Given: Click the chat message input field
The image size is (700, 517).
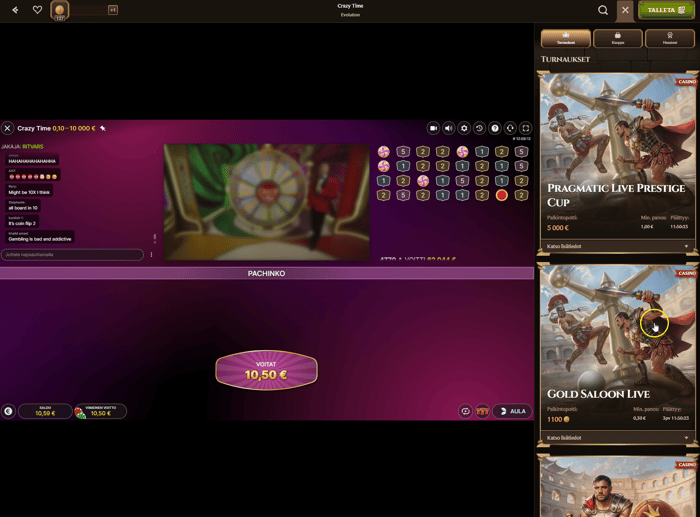Looking at the screenshot, I should point(72,254).
